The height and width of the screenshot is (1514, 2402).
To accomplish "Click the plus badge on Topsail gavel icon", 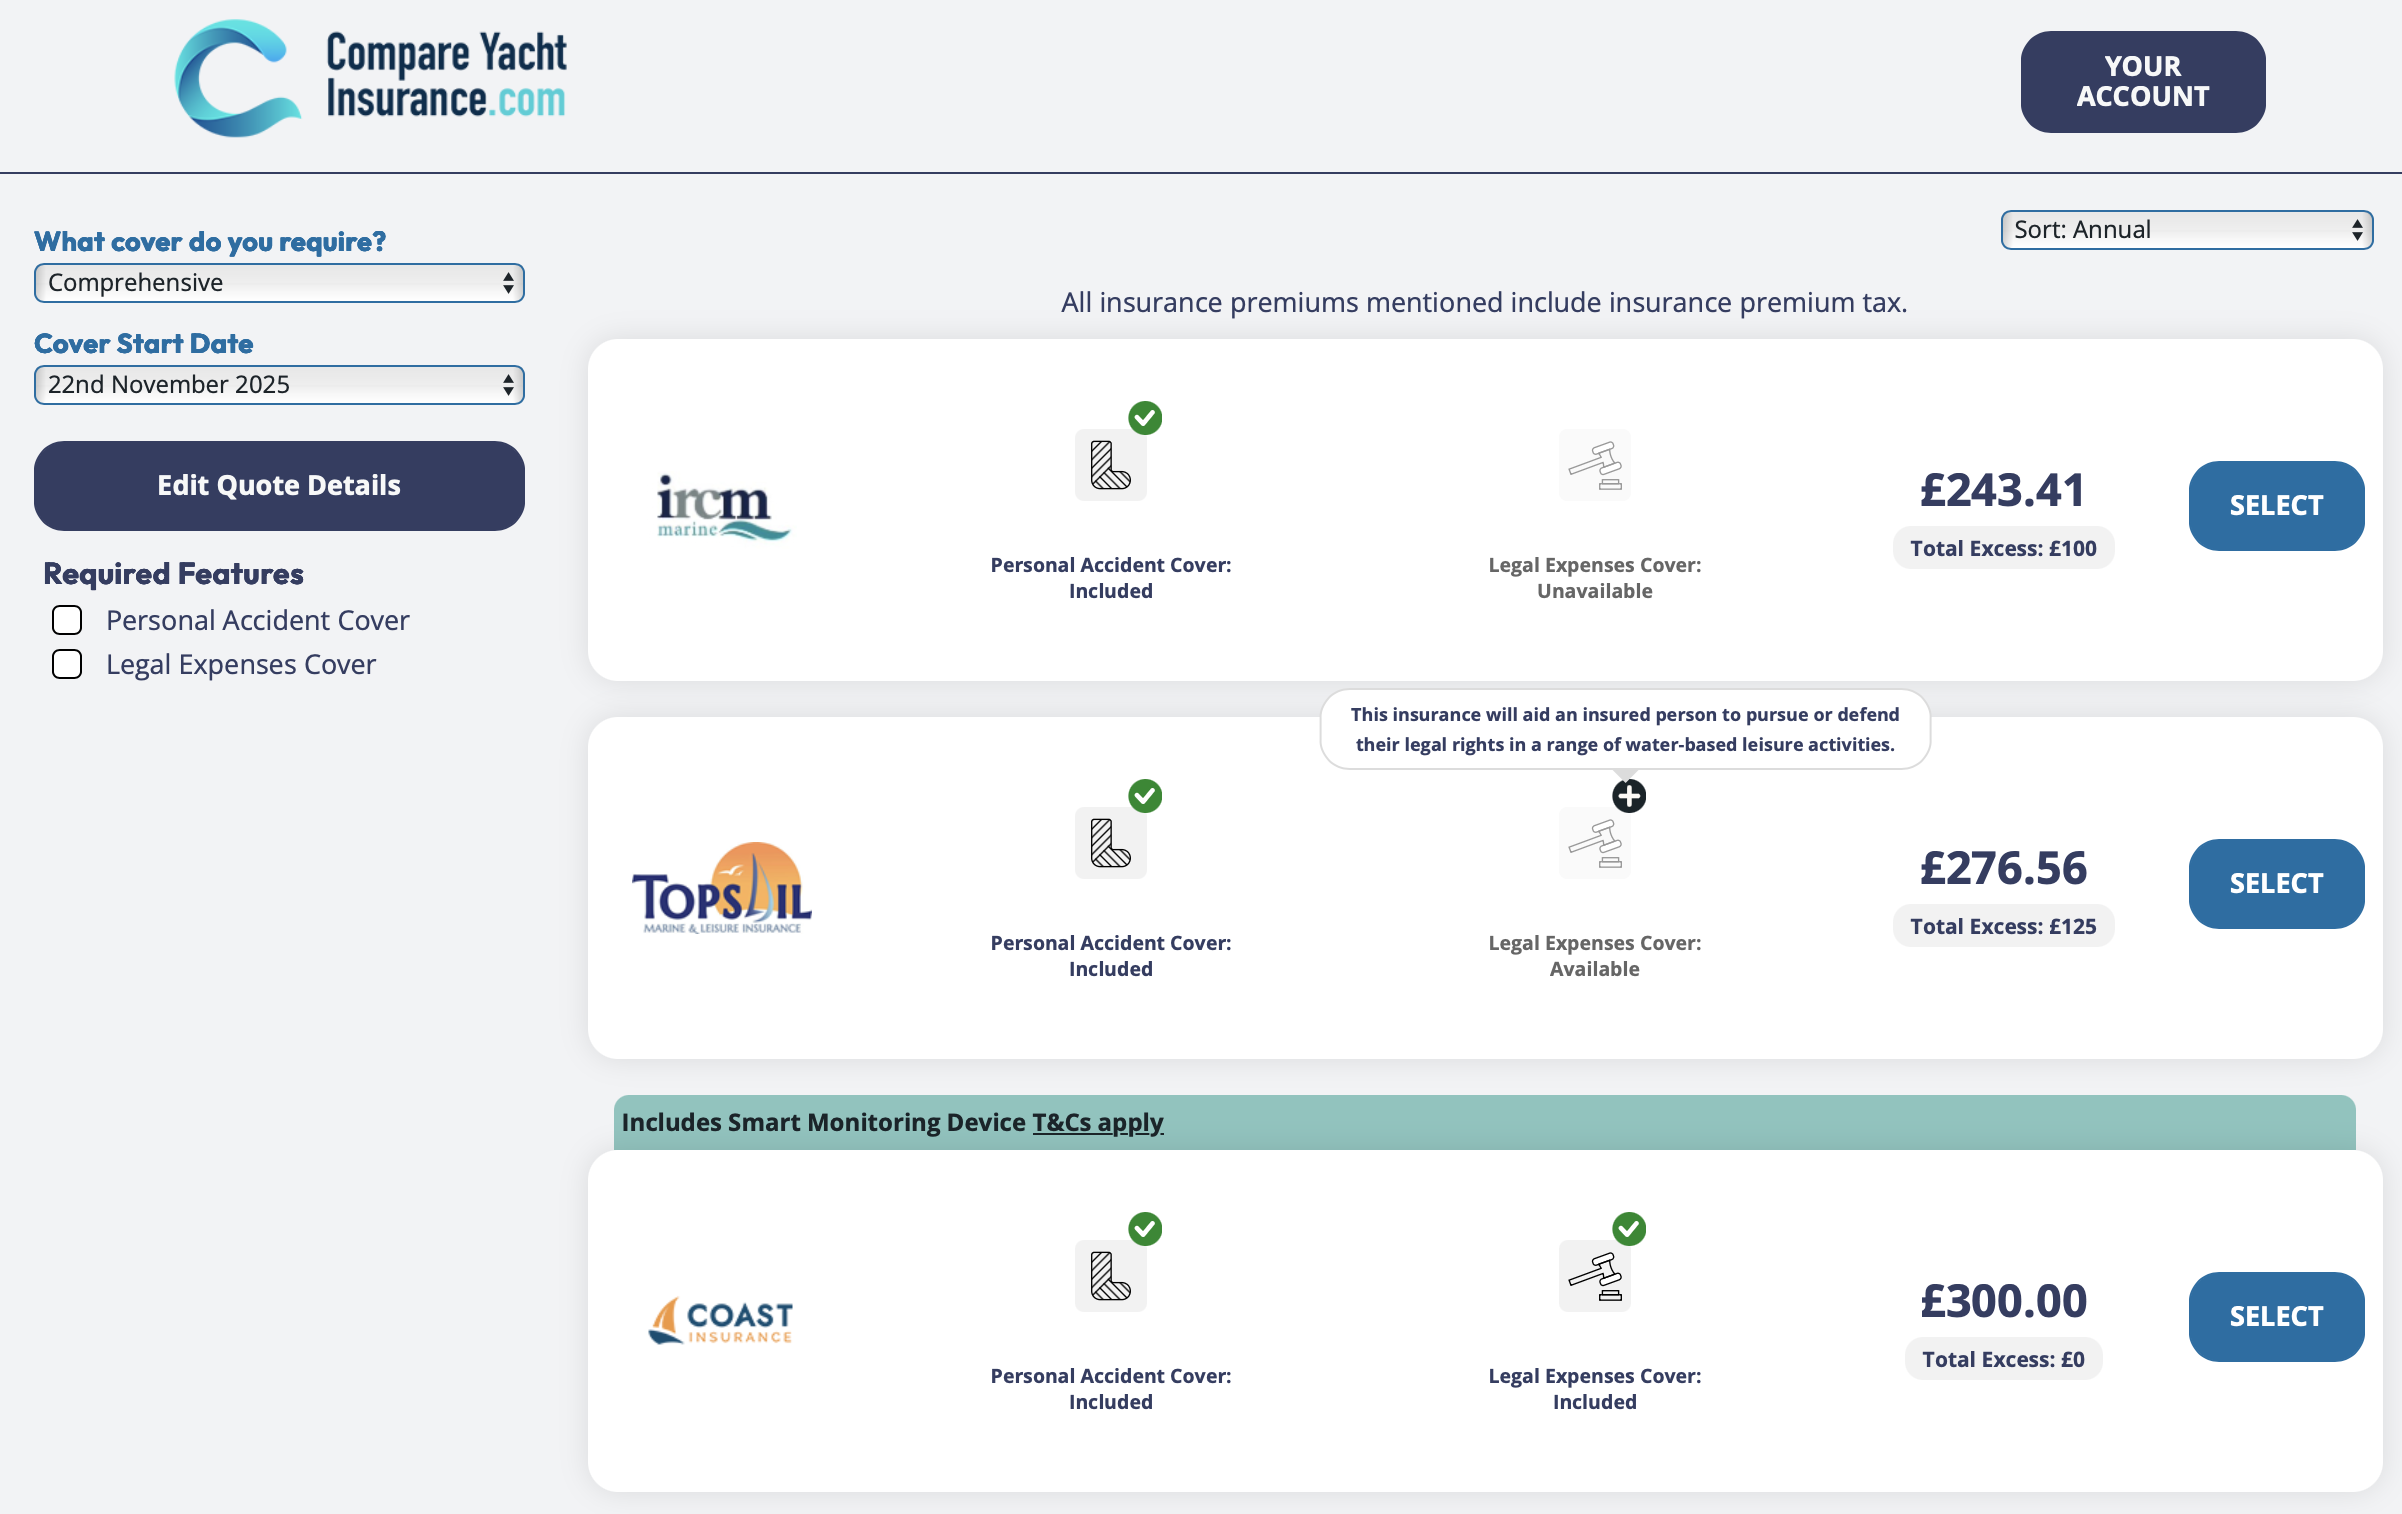I will coord(1629,796).
